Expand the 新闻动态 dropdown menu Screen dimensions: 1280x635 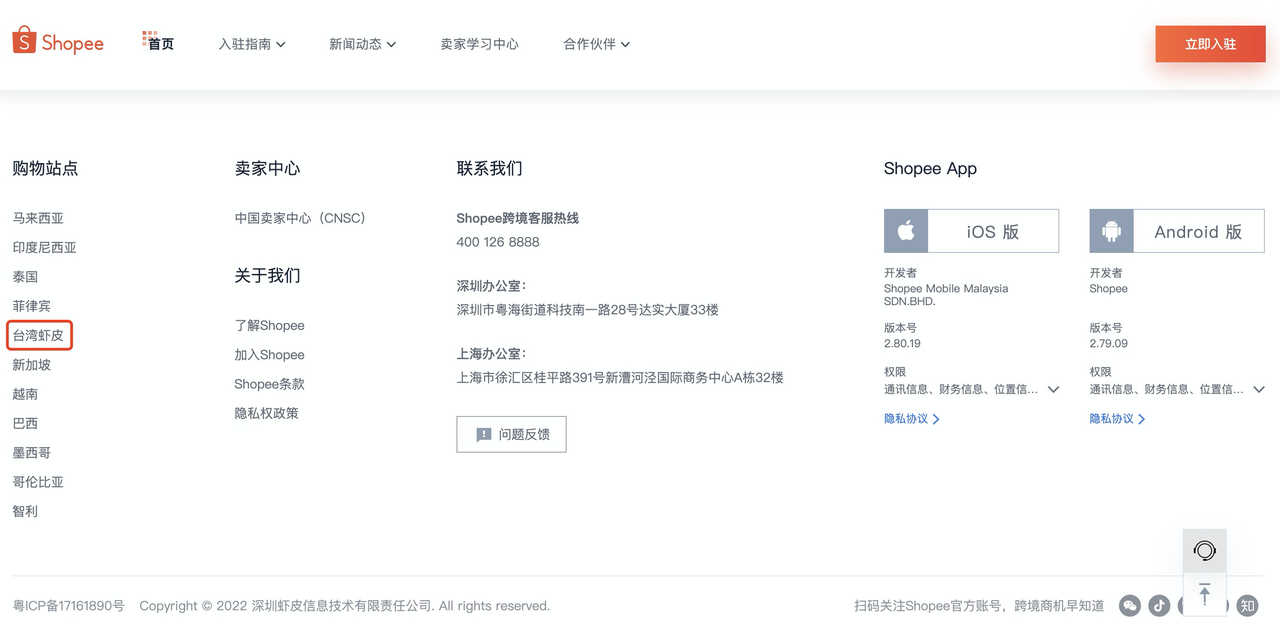(x=362, y=44)
